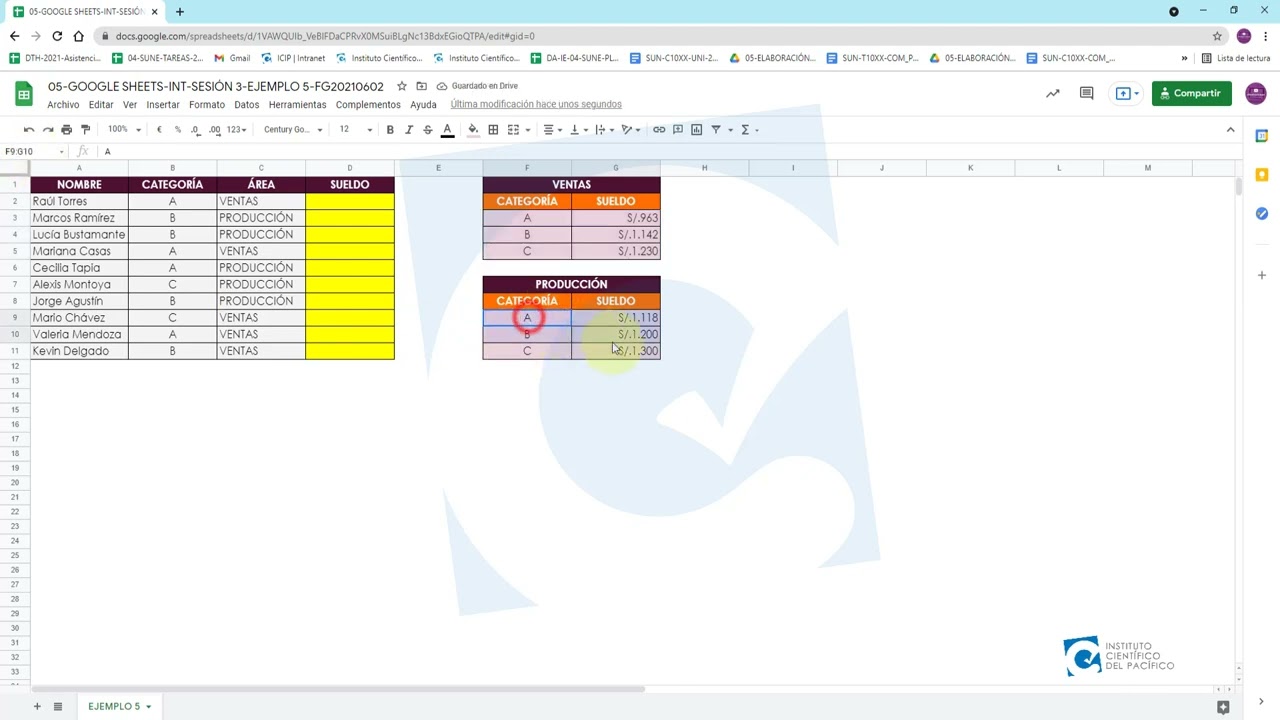Select the EJEMPLO 5 sheet tab
This screenshot has height=720, width=1280.
click(119, 707)
